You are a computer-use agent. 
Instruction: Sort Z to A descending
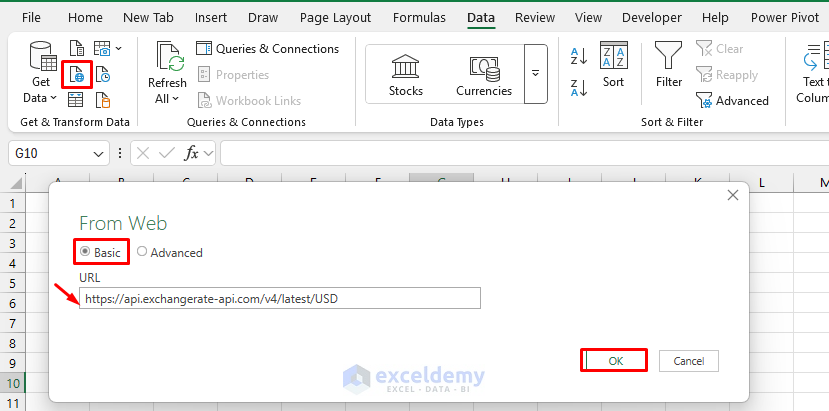pos(579,88)
